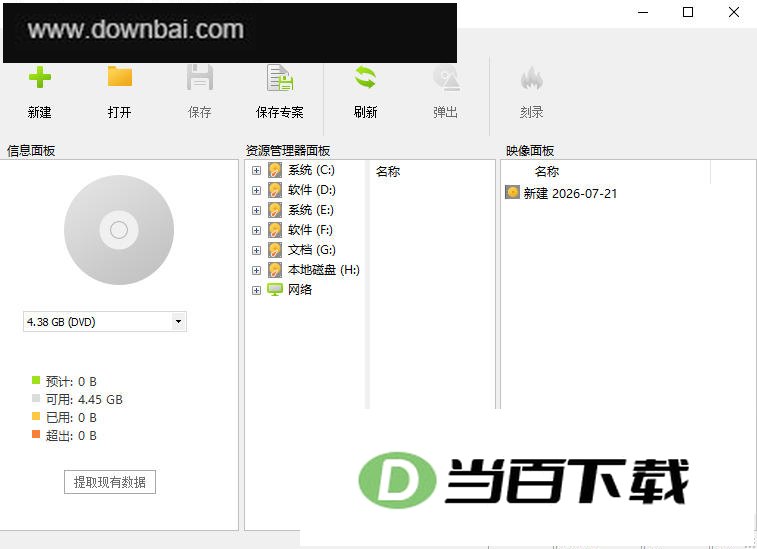Click the 名称 column header in the explorer file list
This screenshot has height=549, width=757.
388,171
